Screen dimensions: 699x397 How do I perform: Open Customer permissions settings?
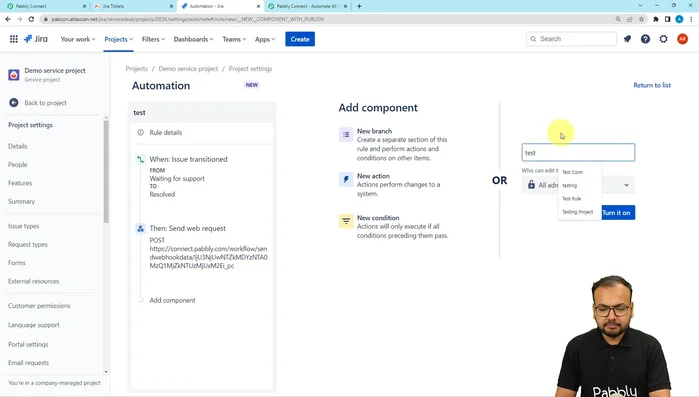[39, 306]
